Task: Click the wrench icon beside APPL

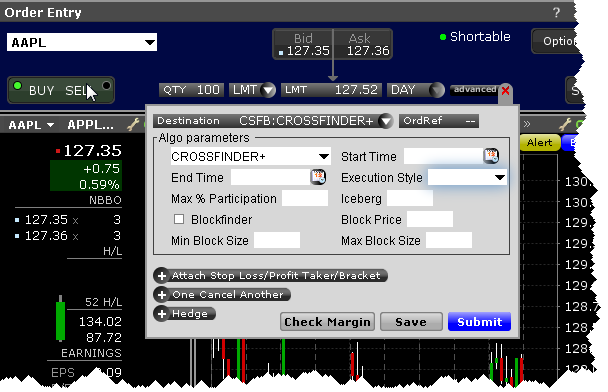Action: (133, 124)
